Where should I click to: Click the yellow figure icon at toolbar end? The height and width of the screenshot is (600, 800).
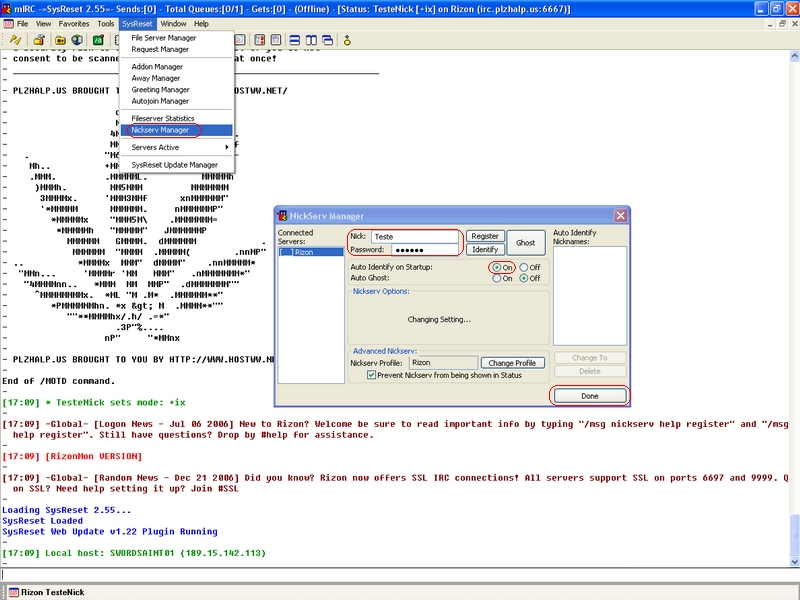point(347,40)
